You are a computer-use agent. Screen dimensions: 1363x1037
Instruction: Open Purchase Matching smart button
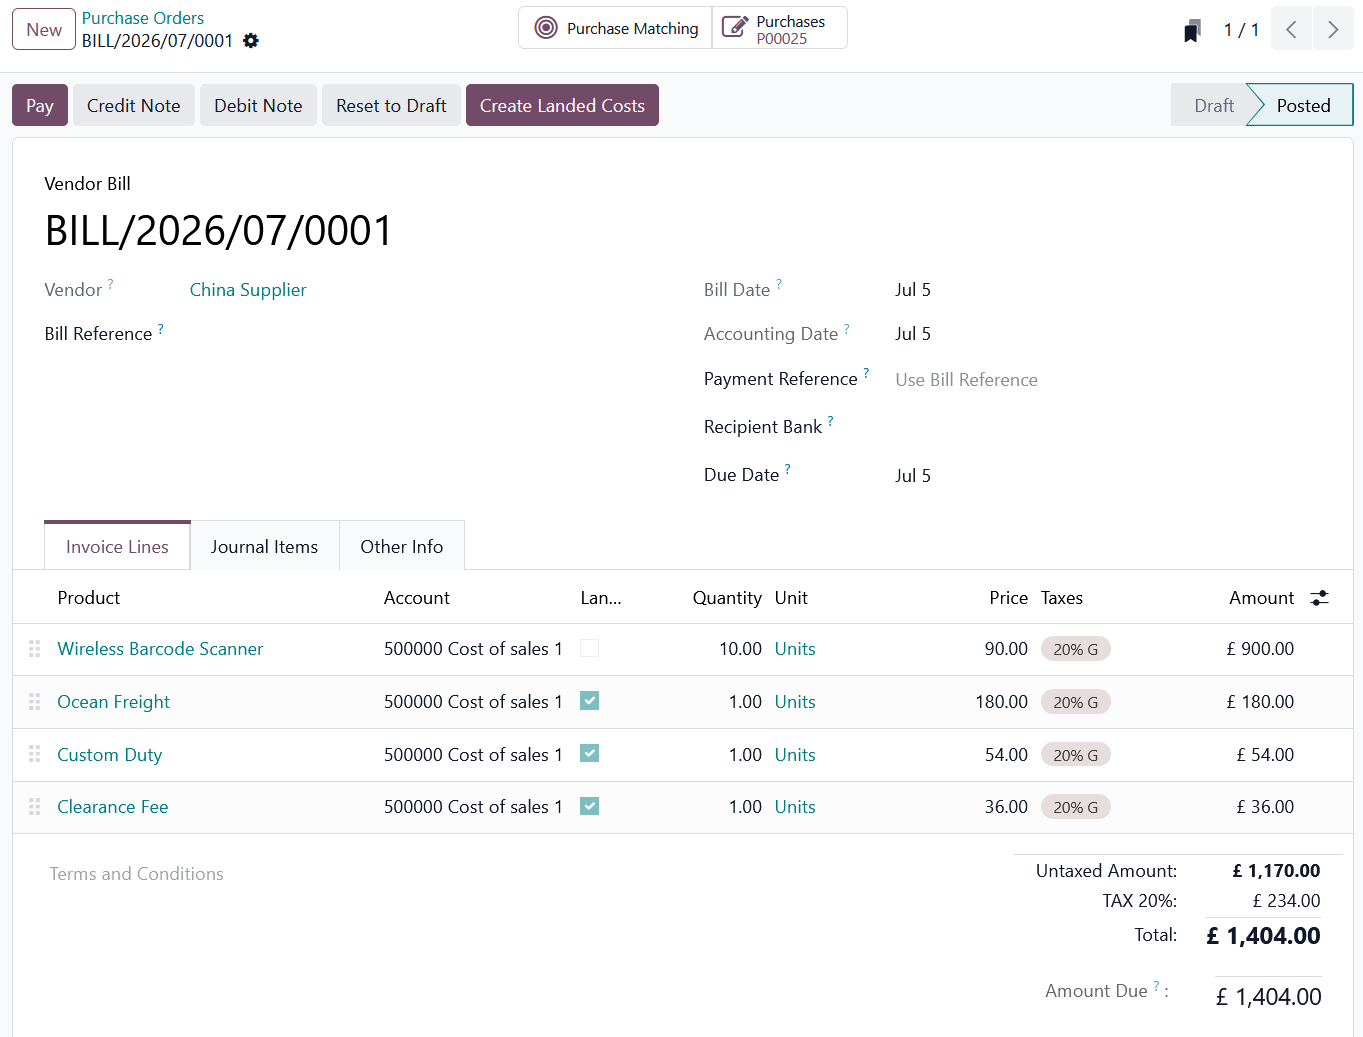615,28
